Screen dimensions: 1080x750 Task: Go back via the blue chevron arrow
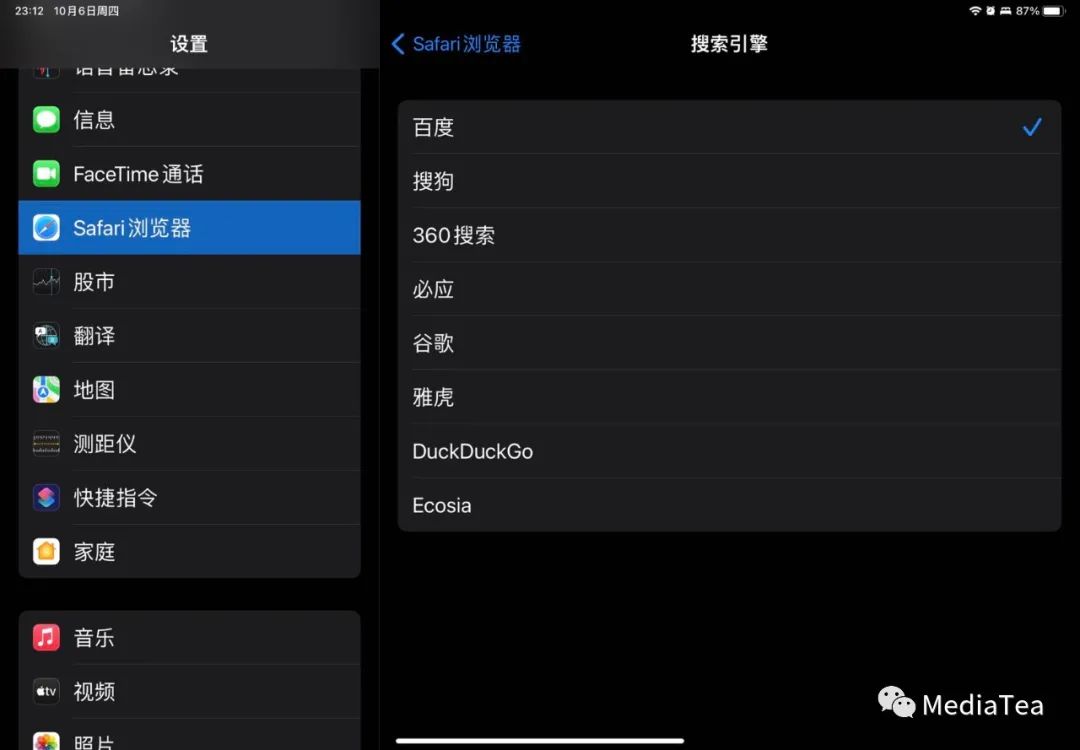coord(397,44)
